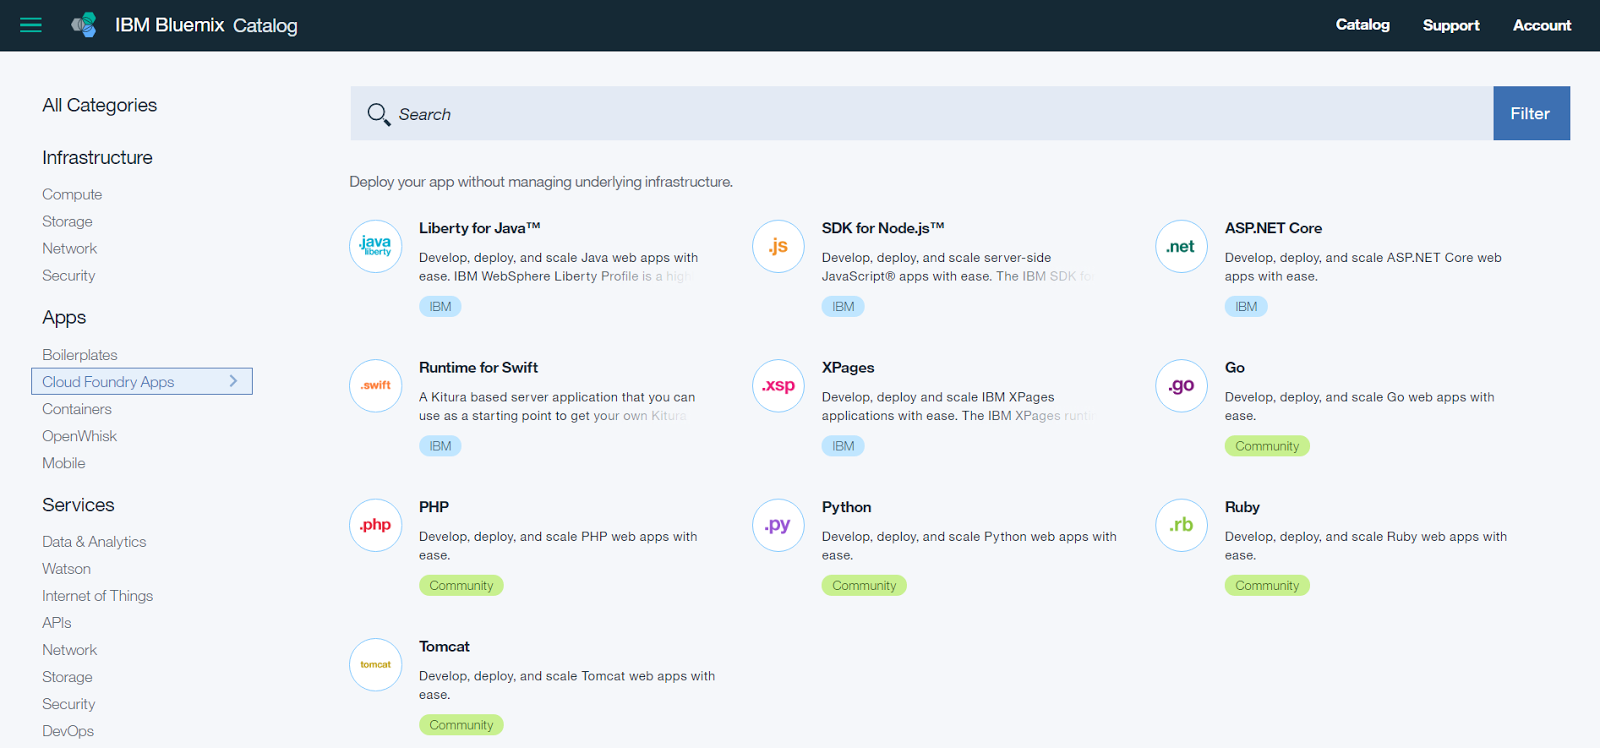Open the Ruby .rb icon
The image size is (1600, 748).
coord(1181,525)
